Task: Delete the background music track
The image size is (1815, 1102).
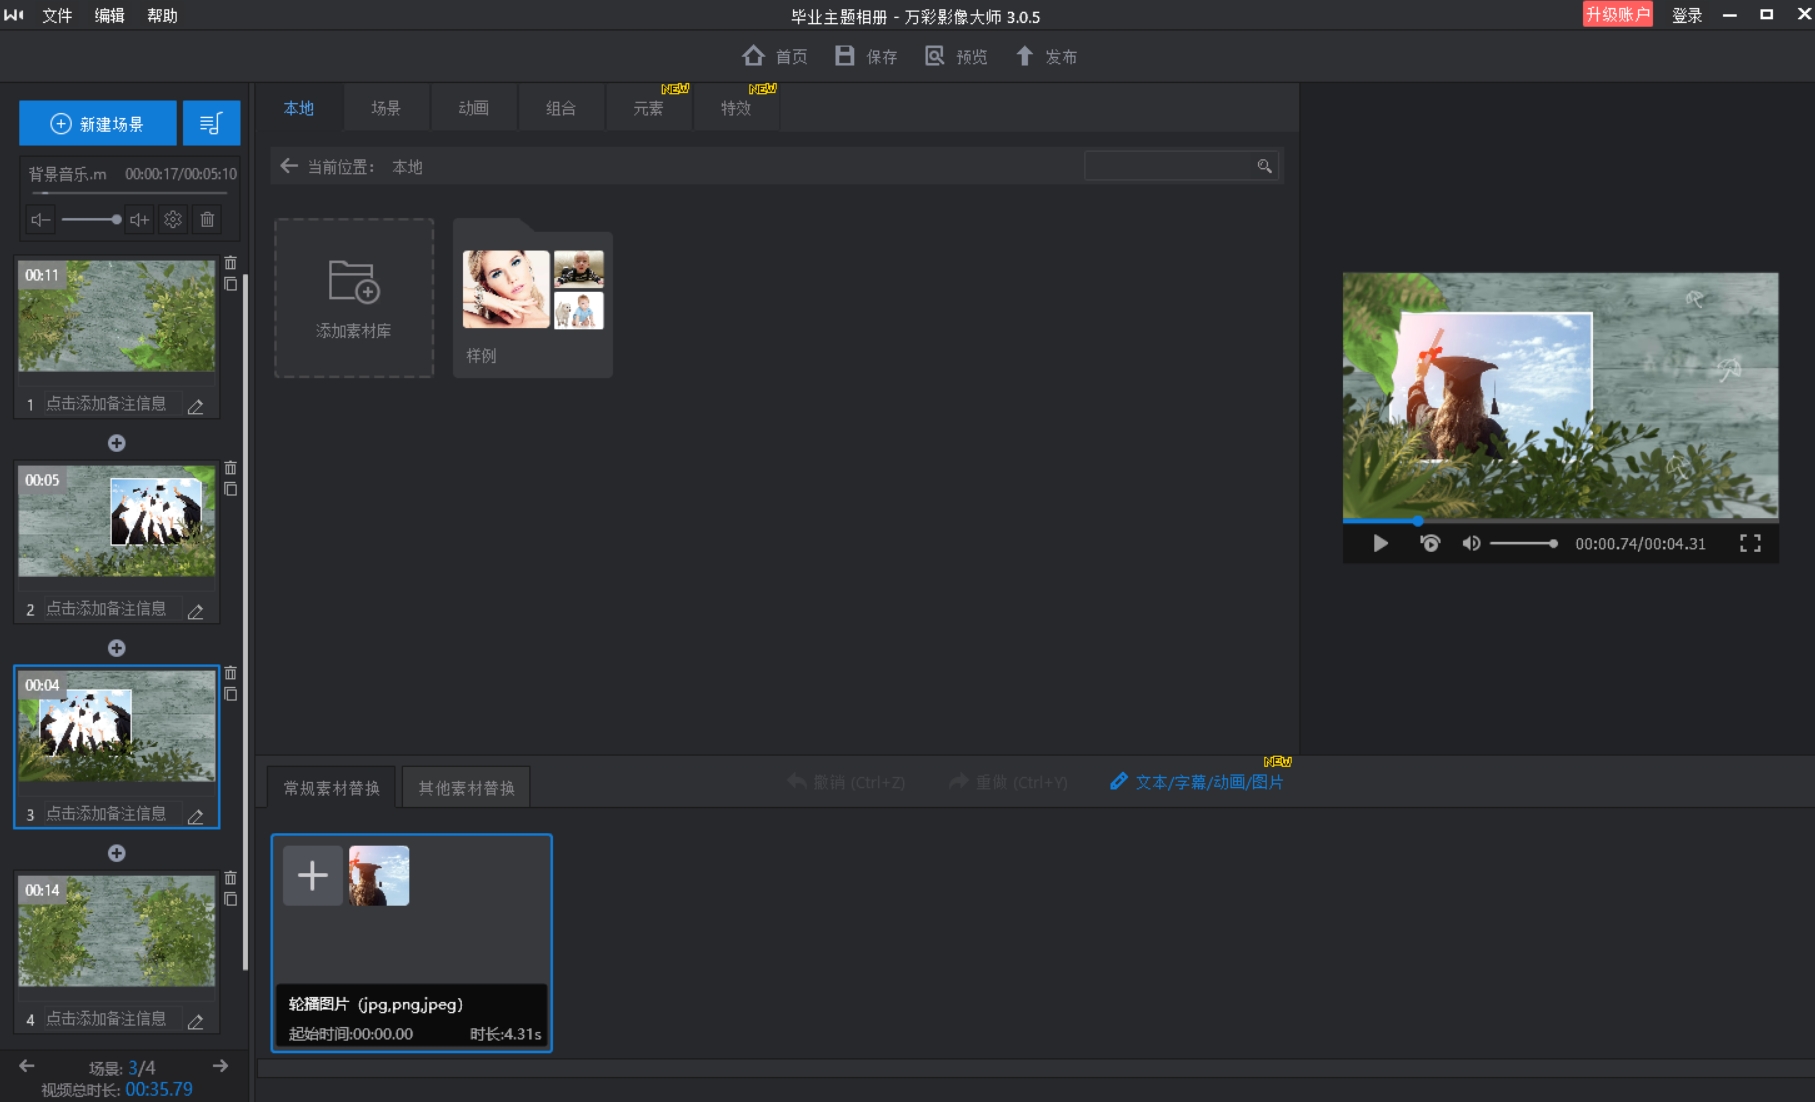Action: [x=207, y=220]
